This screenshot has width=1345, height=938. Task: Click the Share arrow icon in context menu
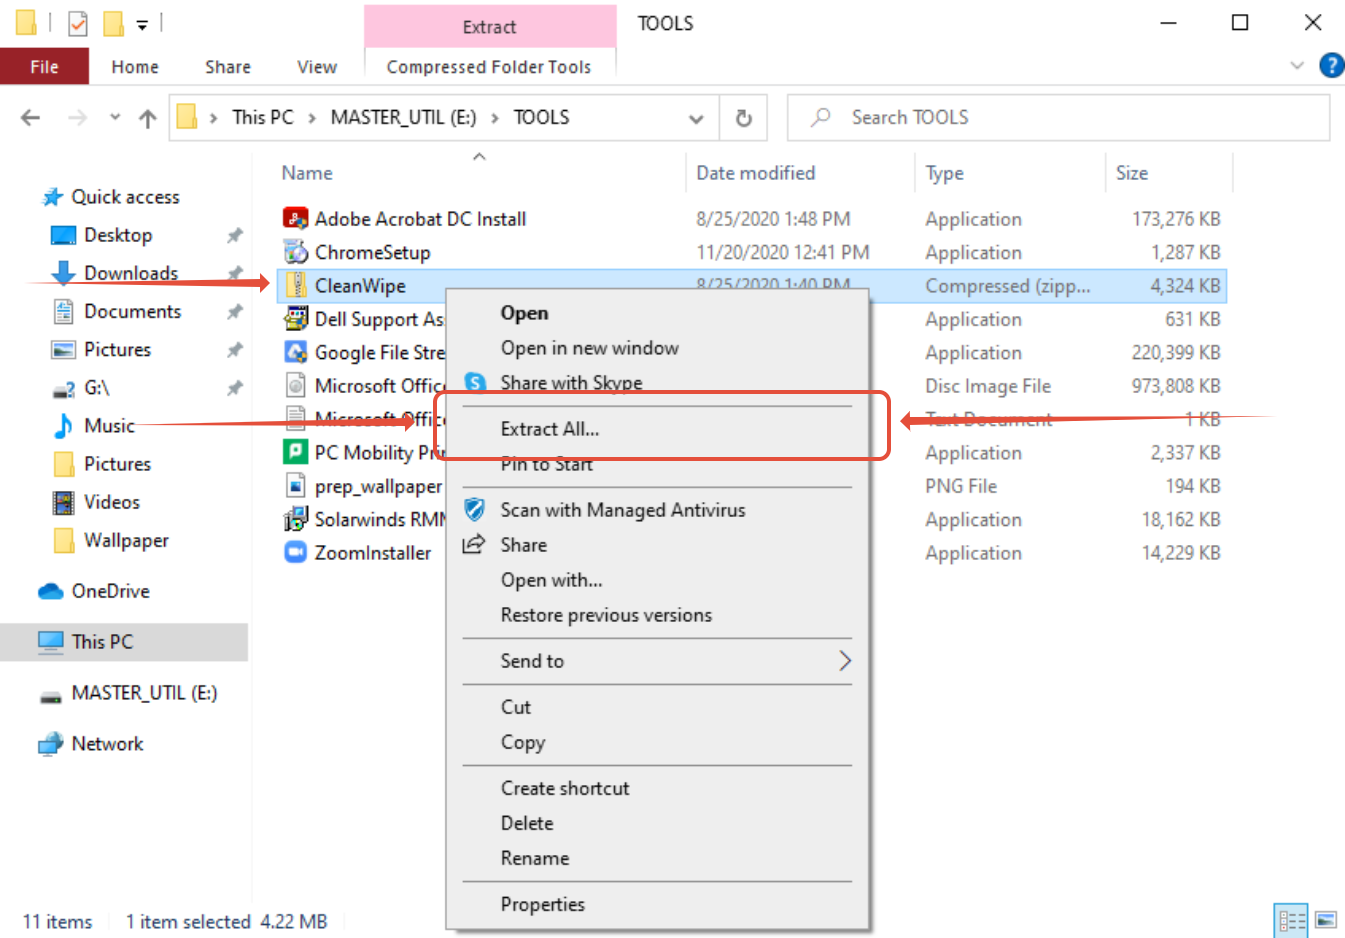click(x=473, y=544)
